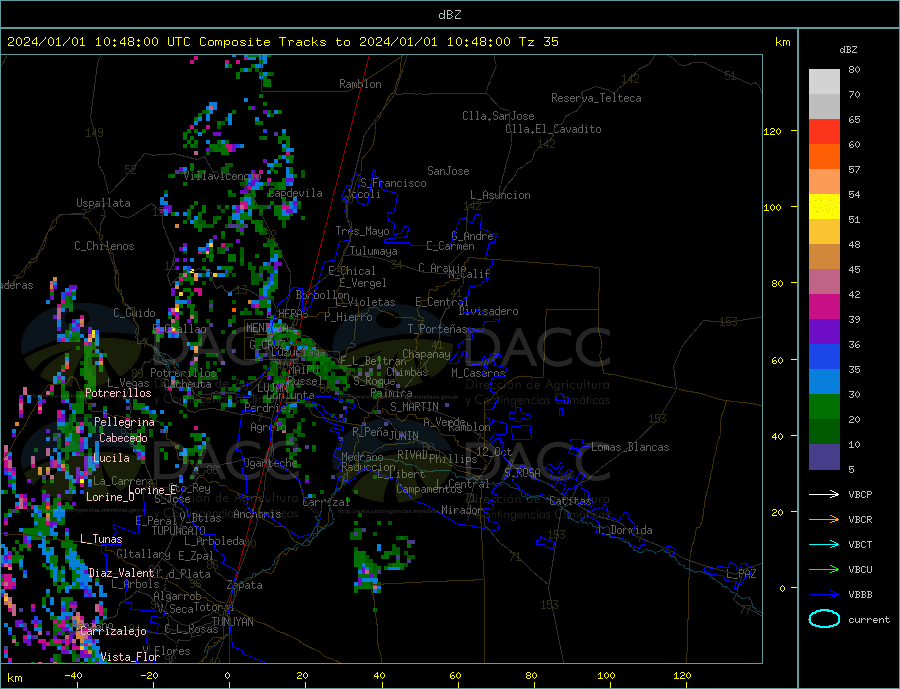Image resolution: width=900 pixels, height=689 pixels.
Task: Click the 51 dBZ yellow swatch
Action: (824, 207)
